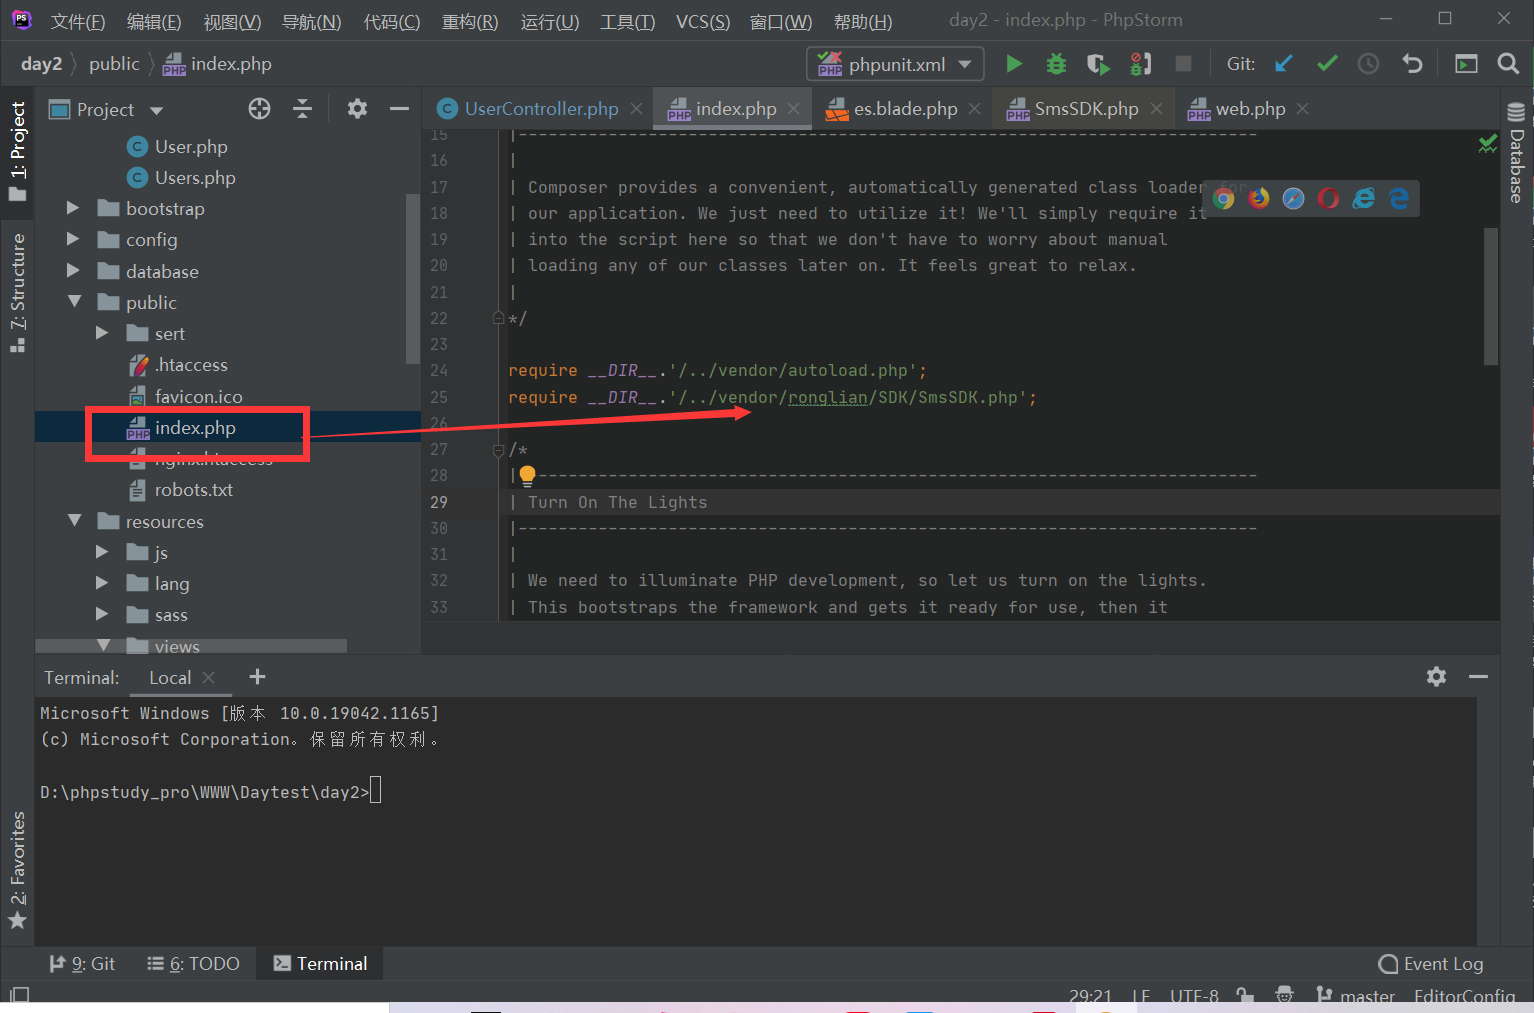This screenshot has width=1534, height=1013.
Task: Click UTF-8 encoding in status bar
Action: click(x=1194, y=995)
